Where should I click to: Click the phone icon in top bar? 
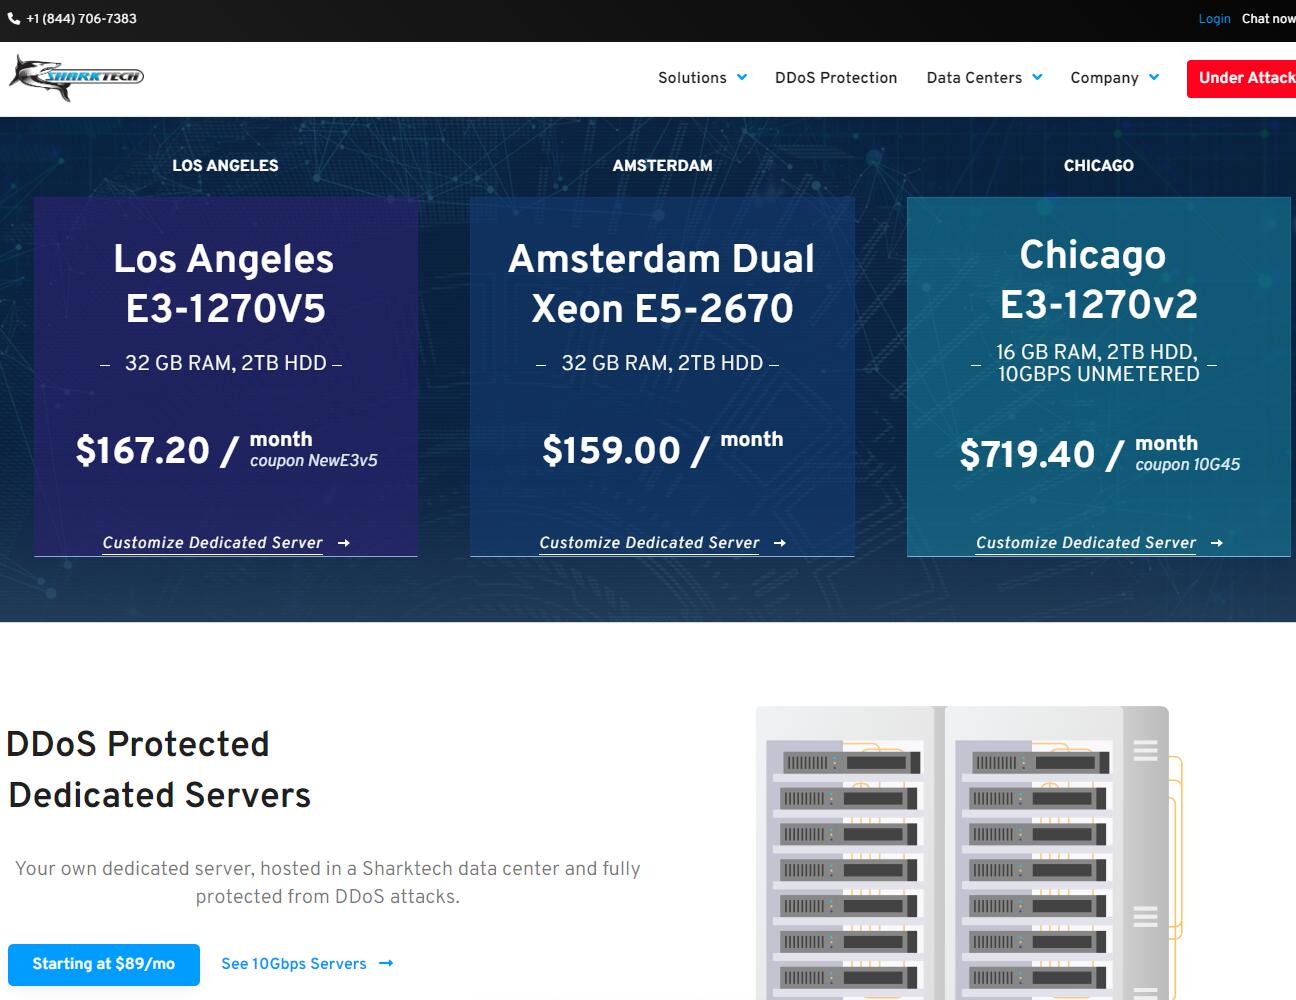pyautogui.click(x=14, y=19)
